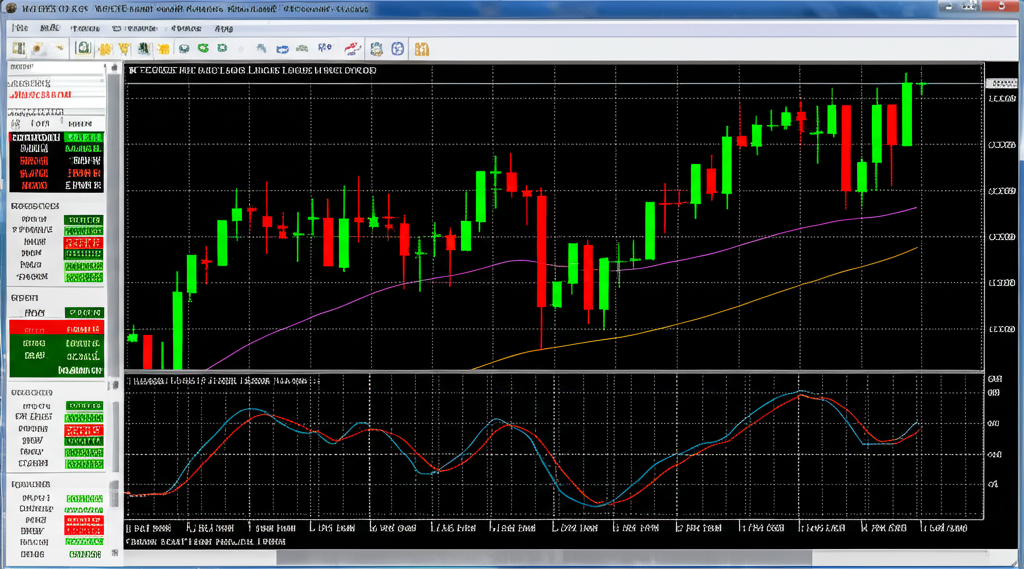This screenshot has width=1024, height=569.
Task: Click the green framed profile toolbar icon
Action: point(83,48)
